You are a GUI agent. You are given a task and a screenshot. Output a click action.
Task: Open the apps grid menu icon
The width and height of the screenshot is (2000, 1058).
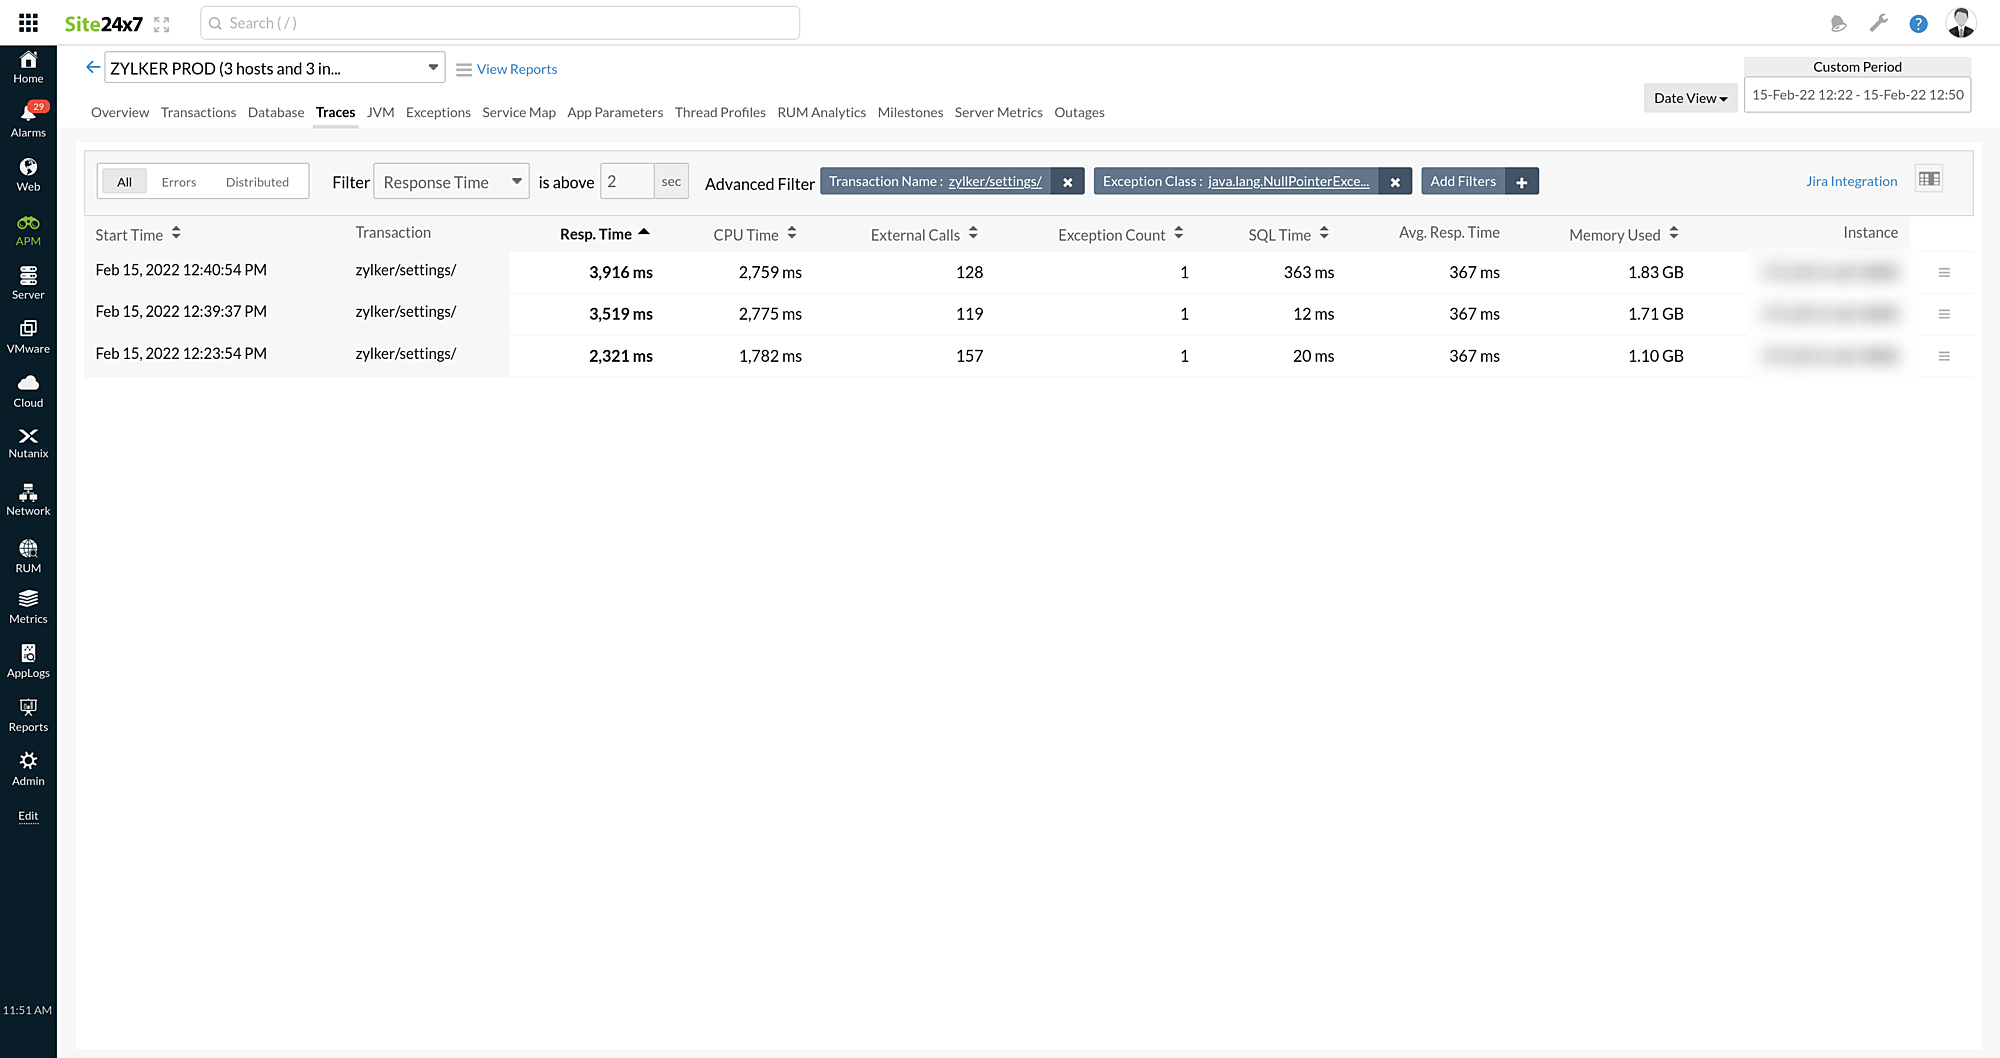tap(28, 23)
